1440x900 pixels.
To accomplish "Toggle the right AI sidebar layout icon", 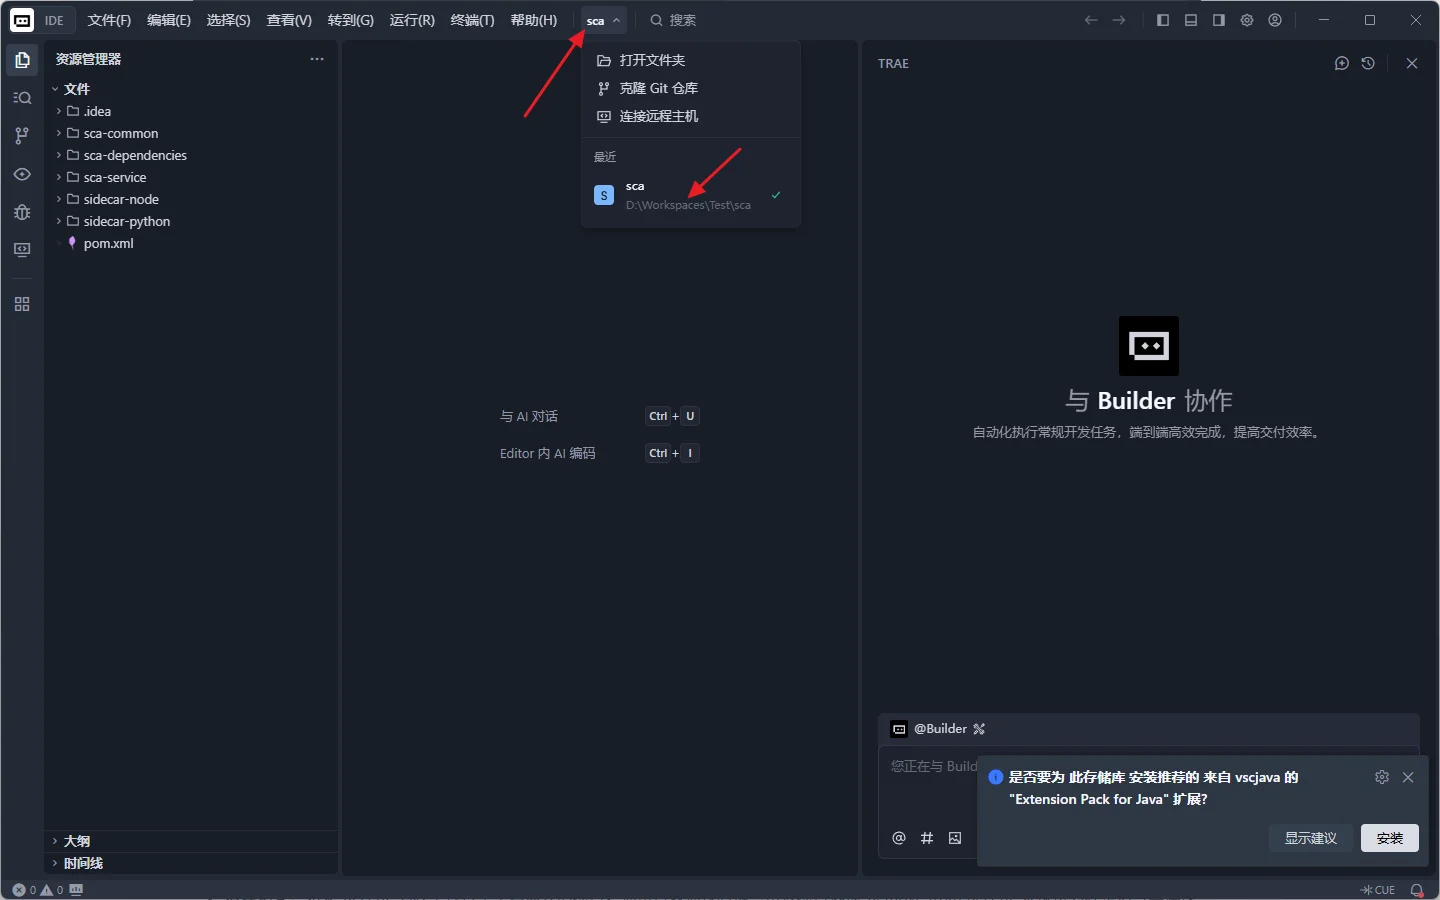I will 1219,20.
